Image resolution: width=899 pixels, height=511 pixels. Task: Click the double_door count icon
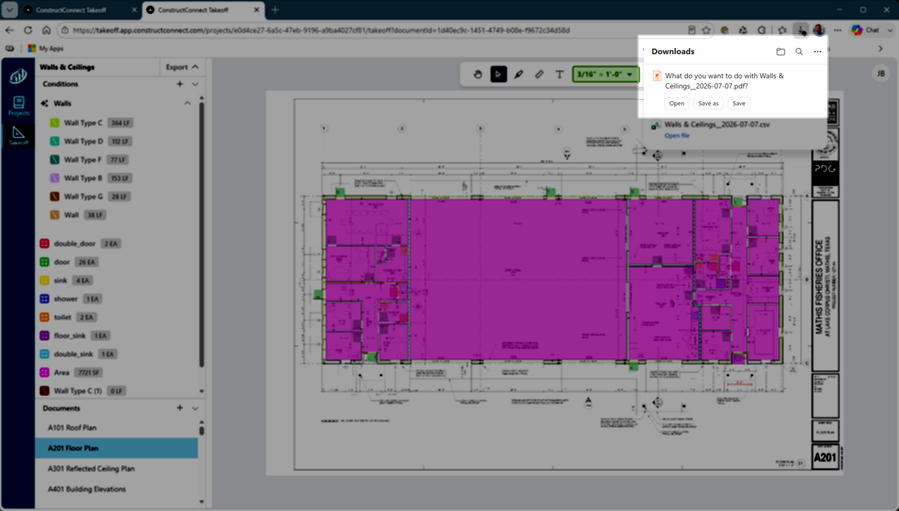tap(44, 244)
